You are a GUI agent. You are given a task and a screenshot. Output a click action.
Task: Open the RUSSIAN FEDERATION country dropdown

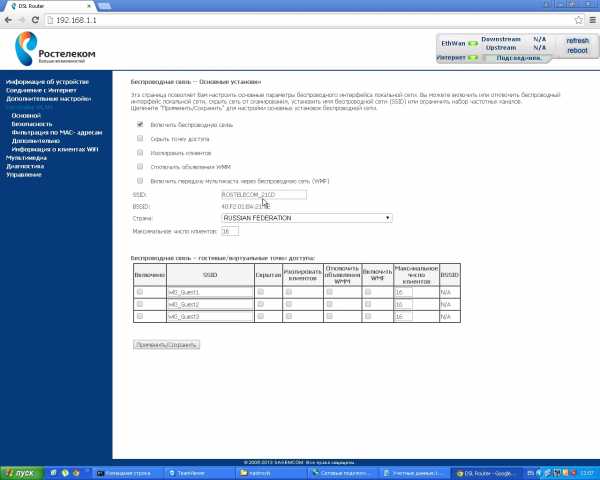307,218
